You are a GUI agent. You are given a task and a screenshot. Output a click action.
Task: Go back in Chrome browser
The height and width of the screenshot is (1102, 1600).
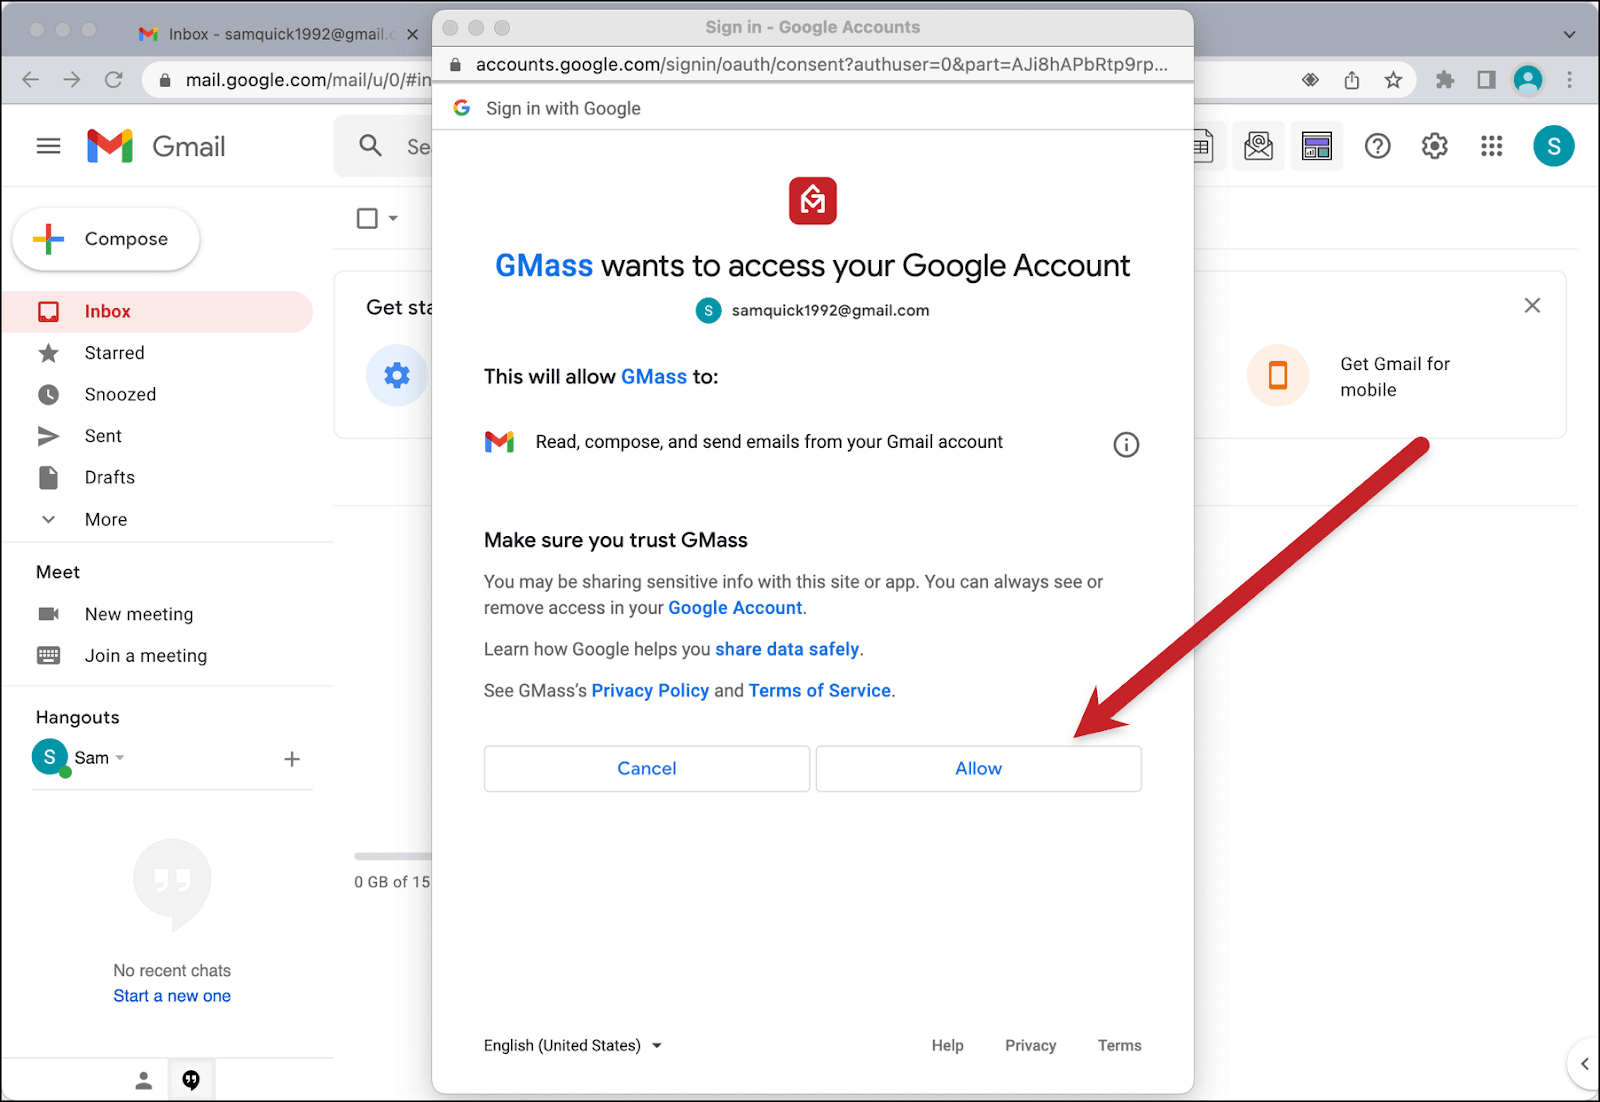(x=31, y=80)
